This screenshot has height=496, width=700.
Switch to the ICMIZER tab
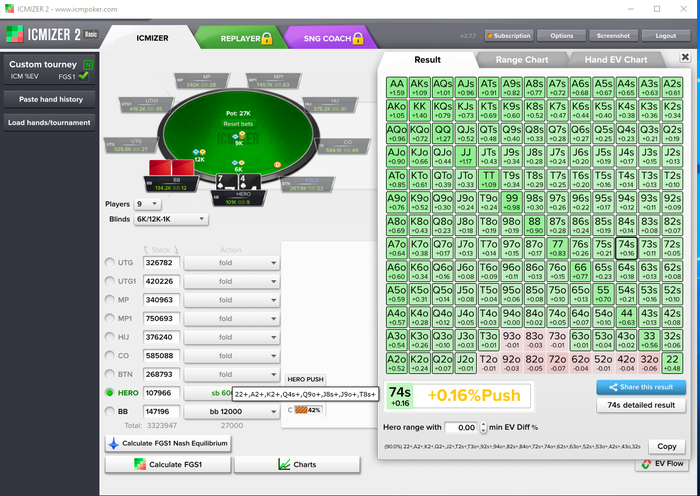[152, 38]
